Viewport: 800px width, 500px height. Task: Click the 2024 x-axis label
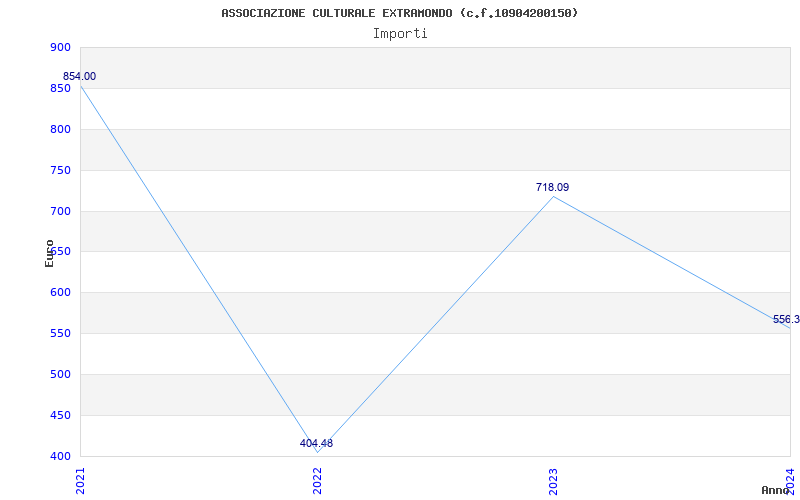pyautogui.click(x=790, y=481)
